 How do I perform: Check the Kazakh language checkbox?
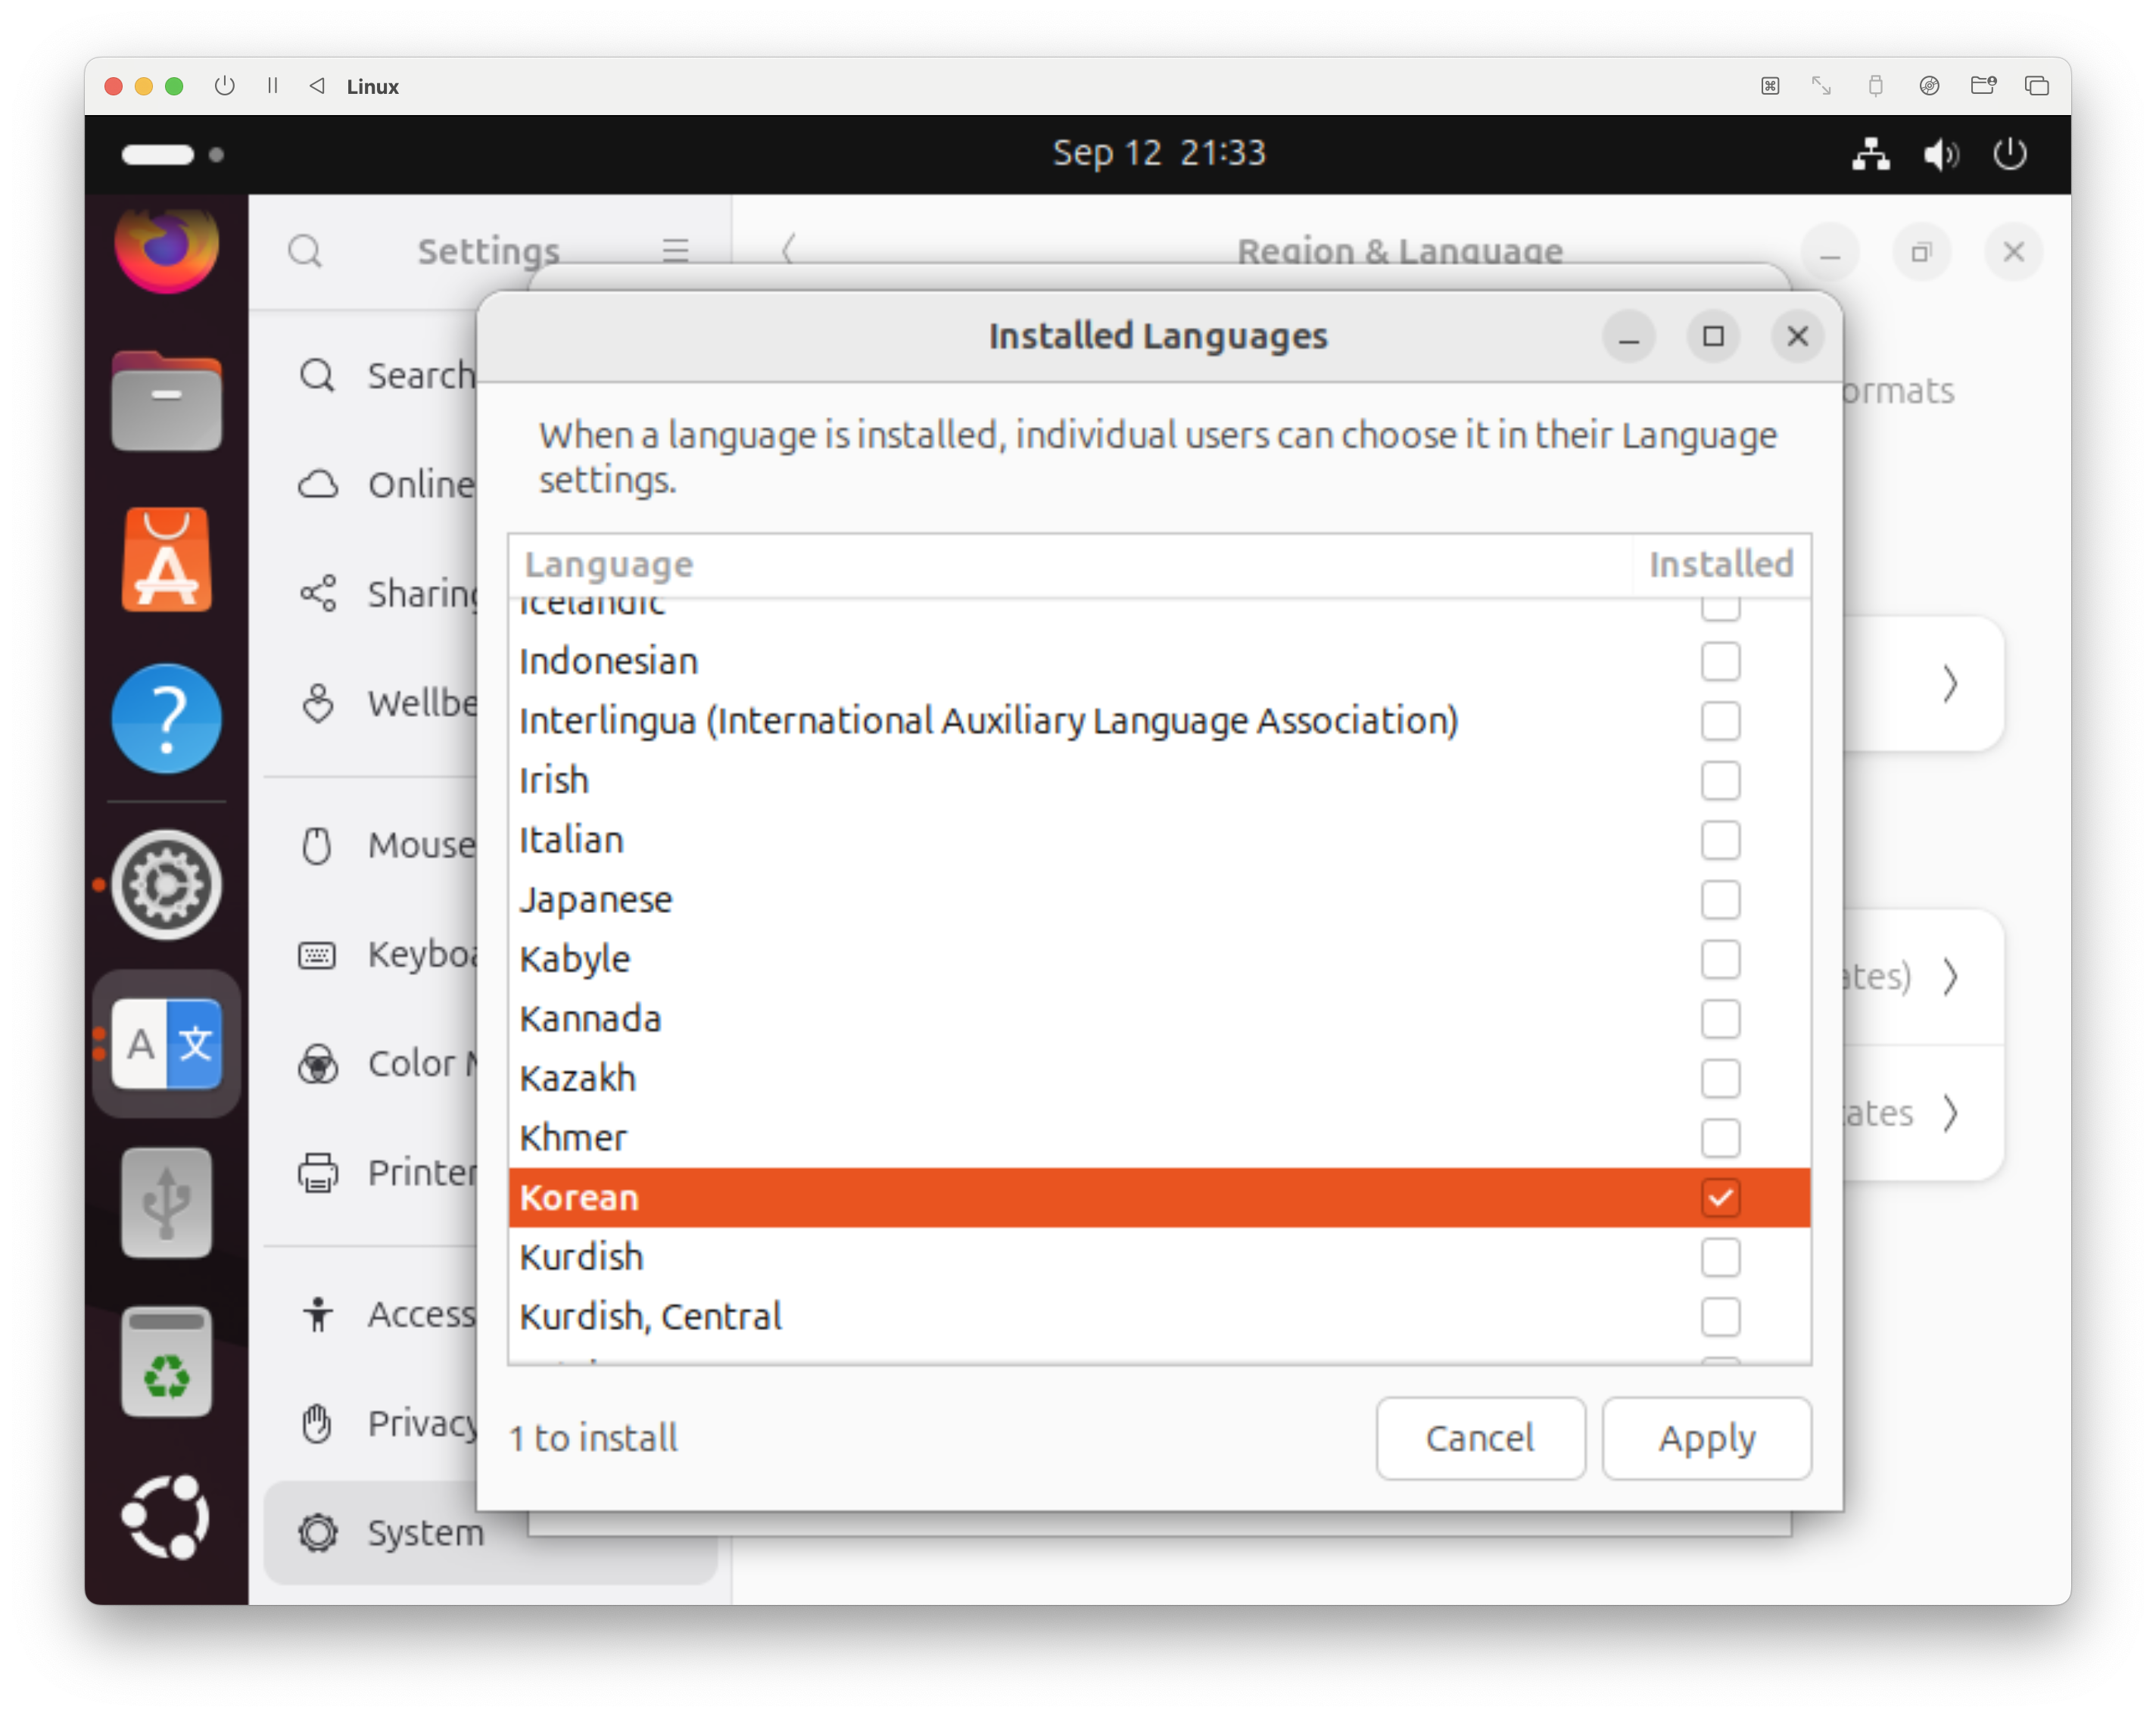pyautogui.click(x=1720, y=1078)
